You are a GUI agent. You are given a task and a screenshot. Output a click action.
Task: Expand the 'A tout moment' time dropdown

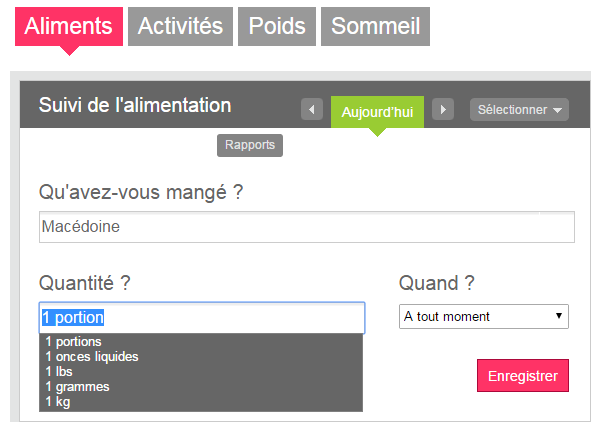point(484,316)
